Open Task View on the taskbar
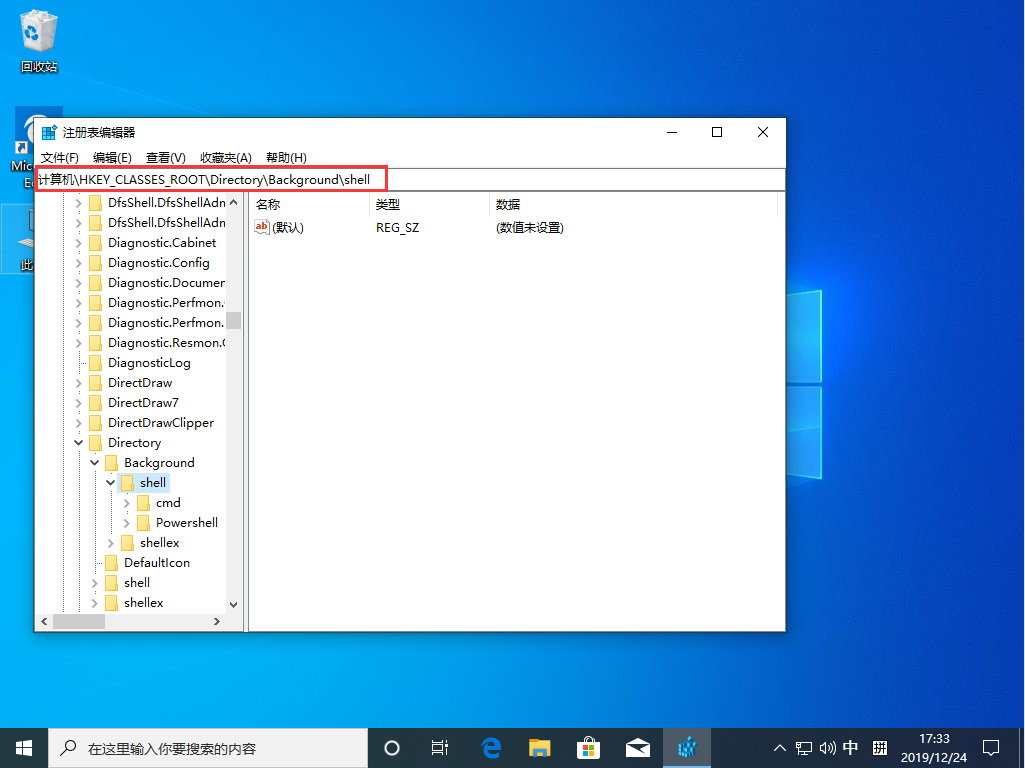 (x=439, y=747)
